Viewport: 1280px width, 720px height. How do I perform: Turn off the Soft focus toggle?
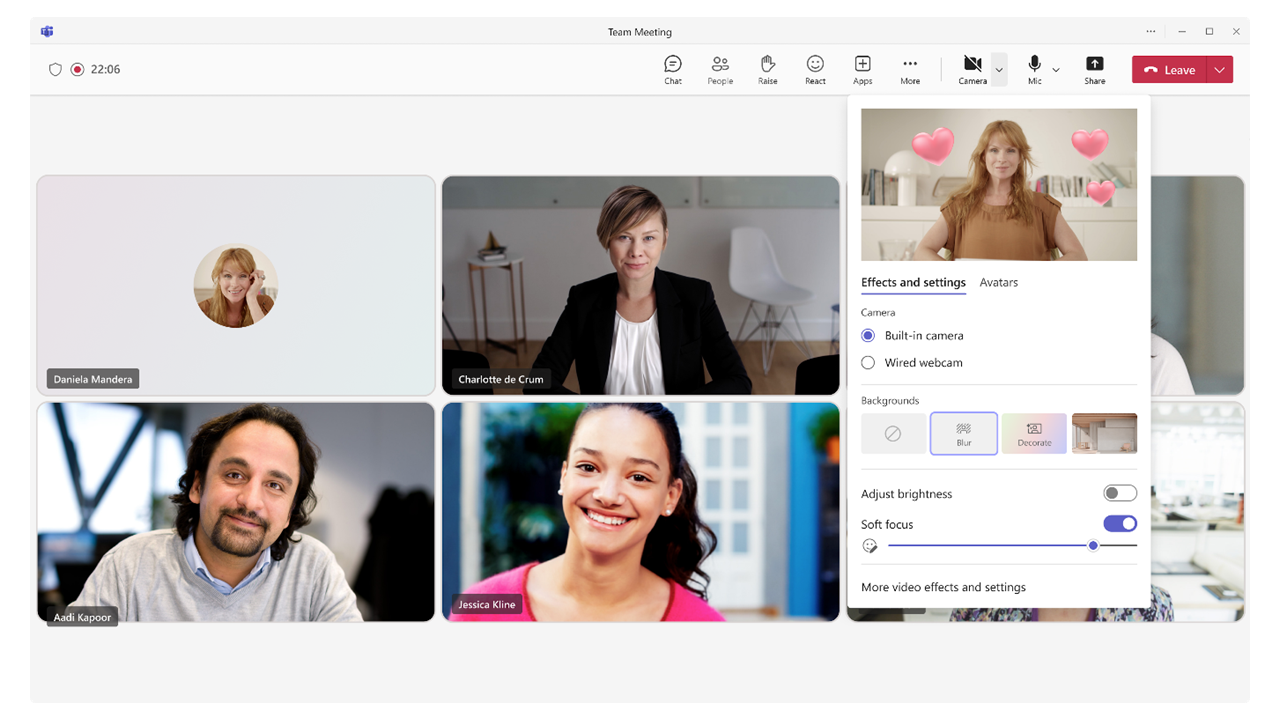pyautogui.click(x=1120, y=523)
